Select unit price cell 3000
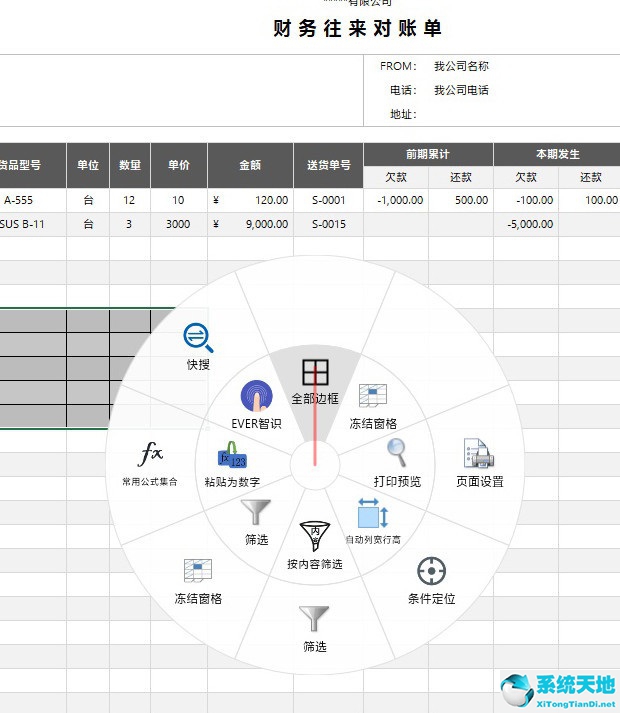620x713 pixels. click(x=179, y=224)
